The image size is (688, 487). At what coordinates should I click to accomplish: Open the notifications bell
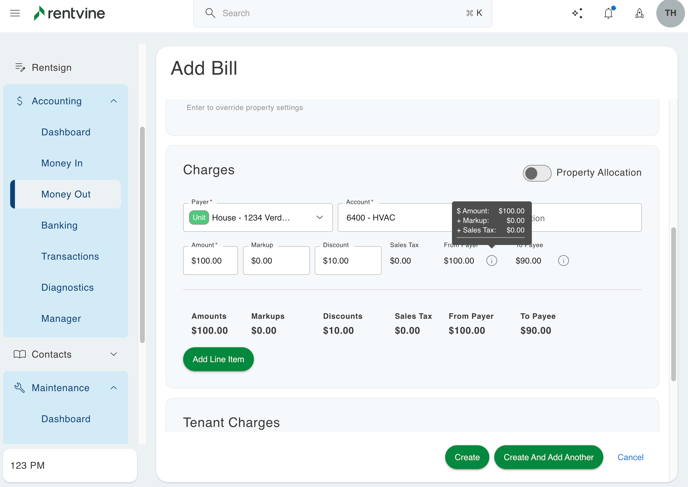click(x=608, y=14)
